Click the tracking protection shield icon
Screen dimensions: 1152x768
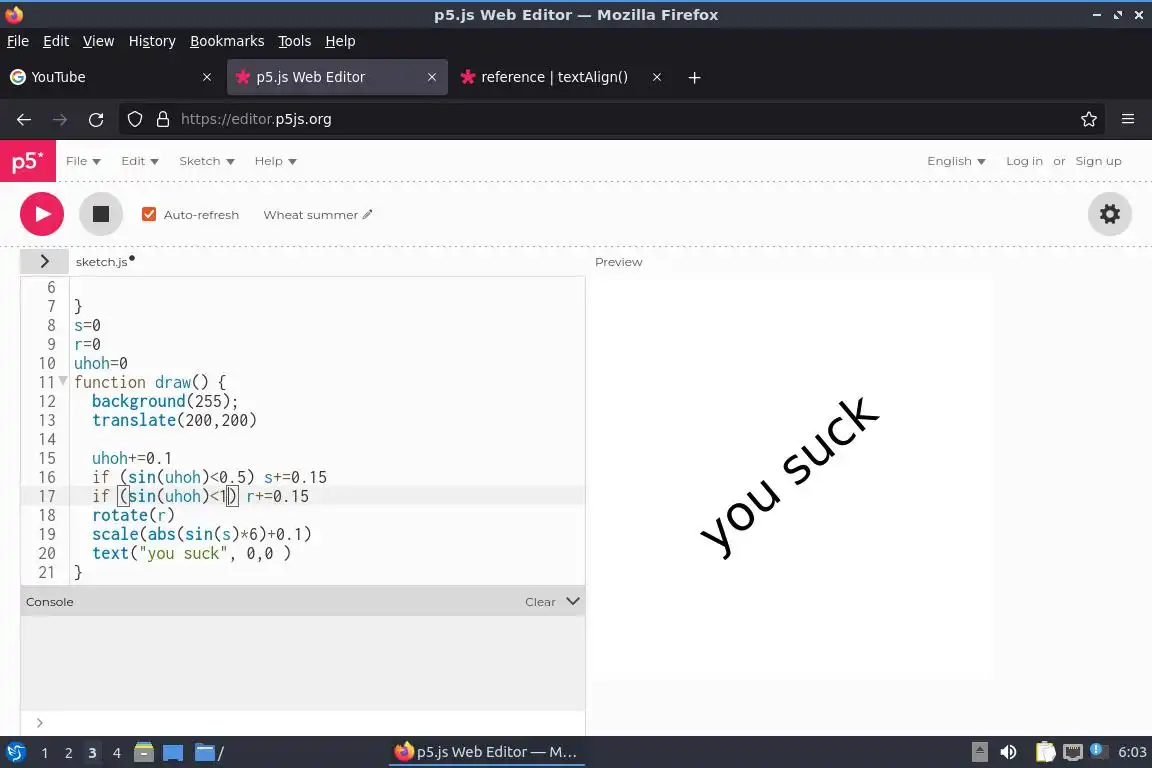135,119
